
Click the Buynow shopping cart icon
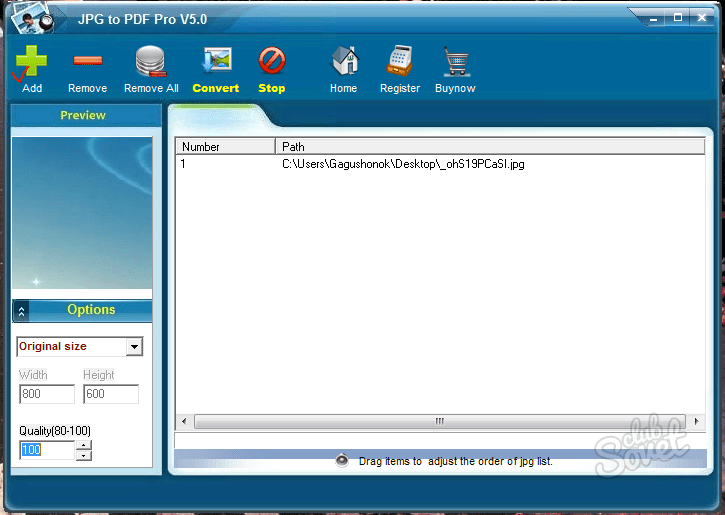pyautogui.click(x=456, y=61)
